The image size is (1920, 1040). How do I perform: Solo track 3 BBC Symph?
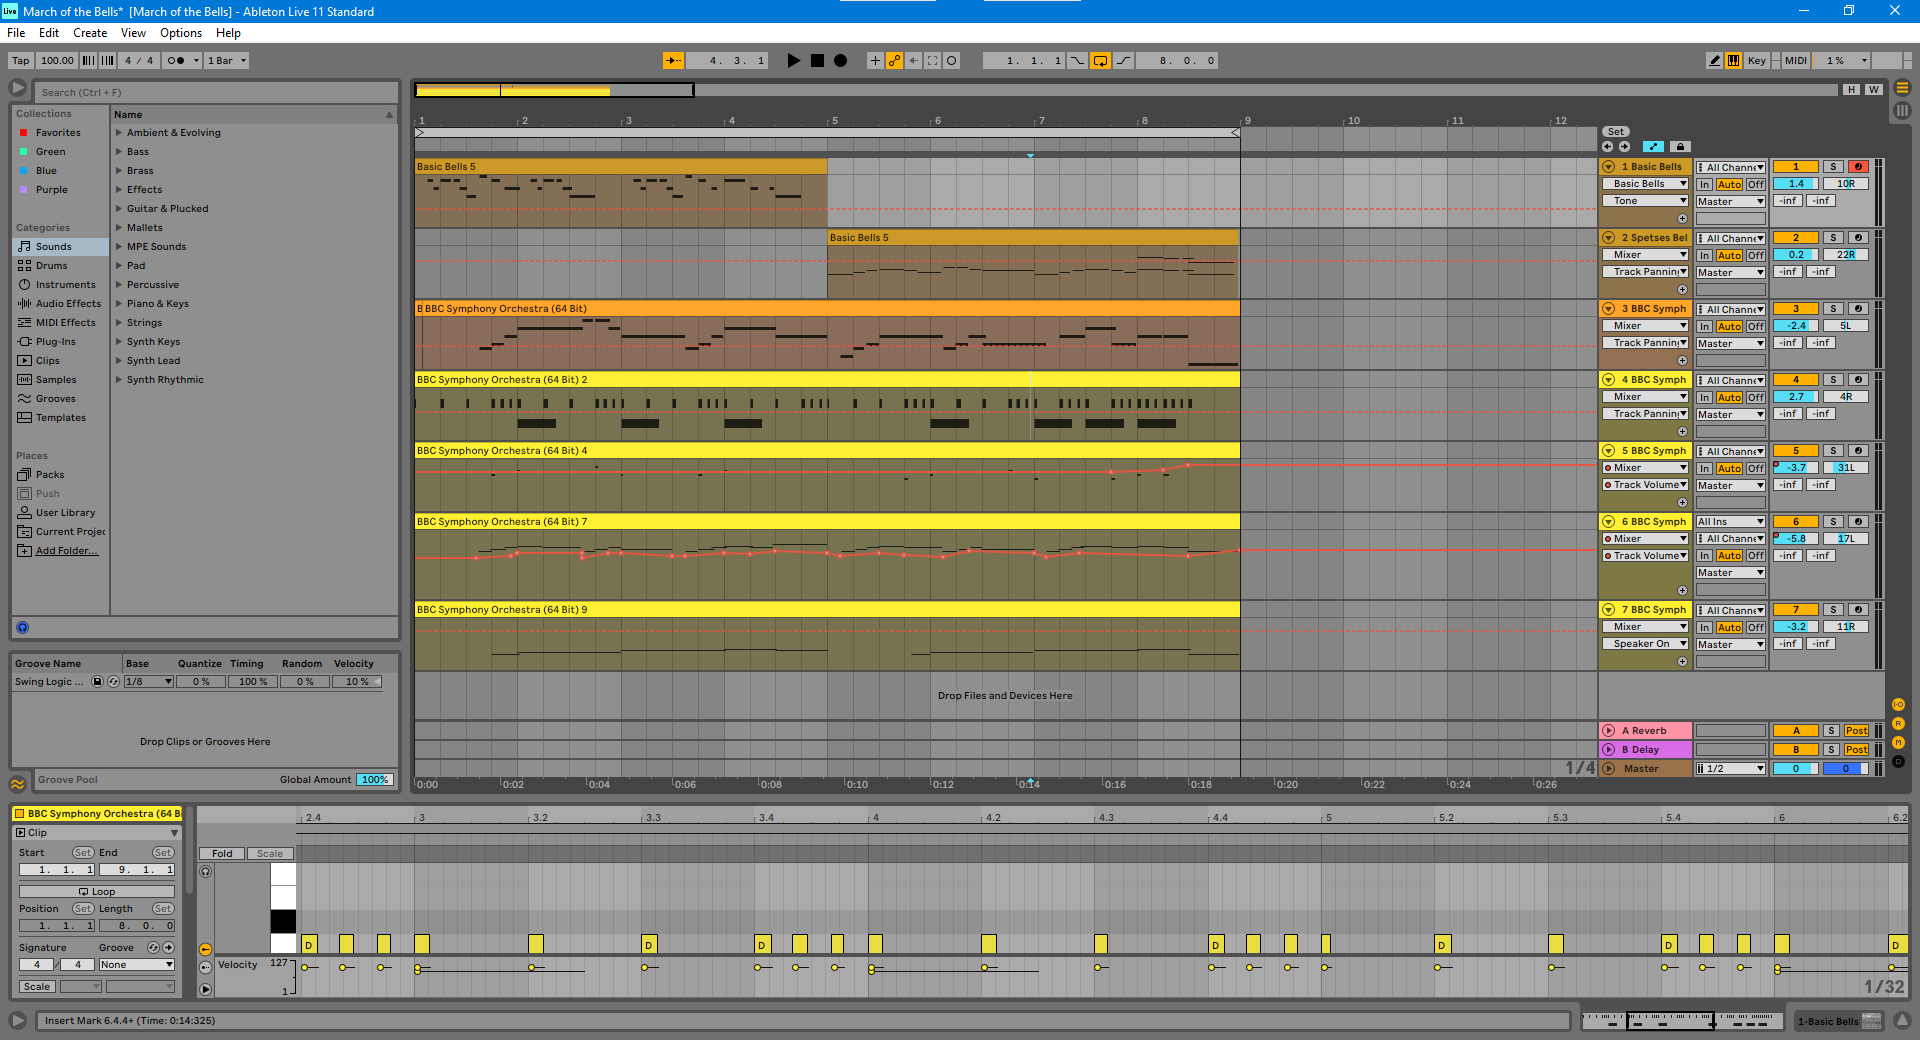click(x=1833, y=309)
